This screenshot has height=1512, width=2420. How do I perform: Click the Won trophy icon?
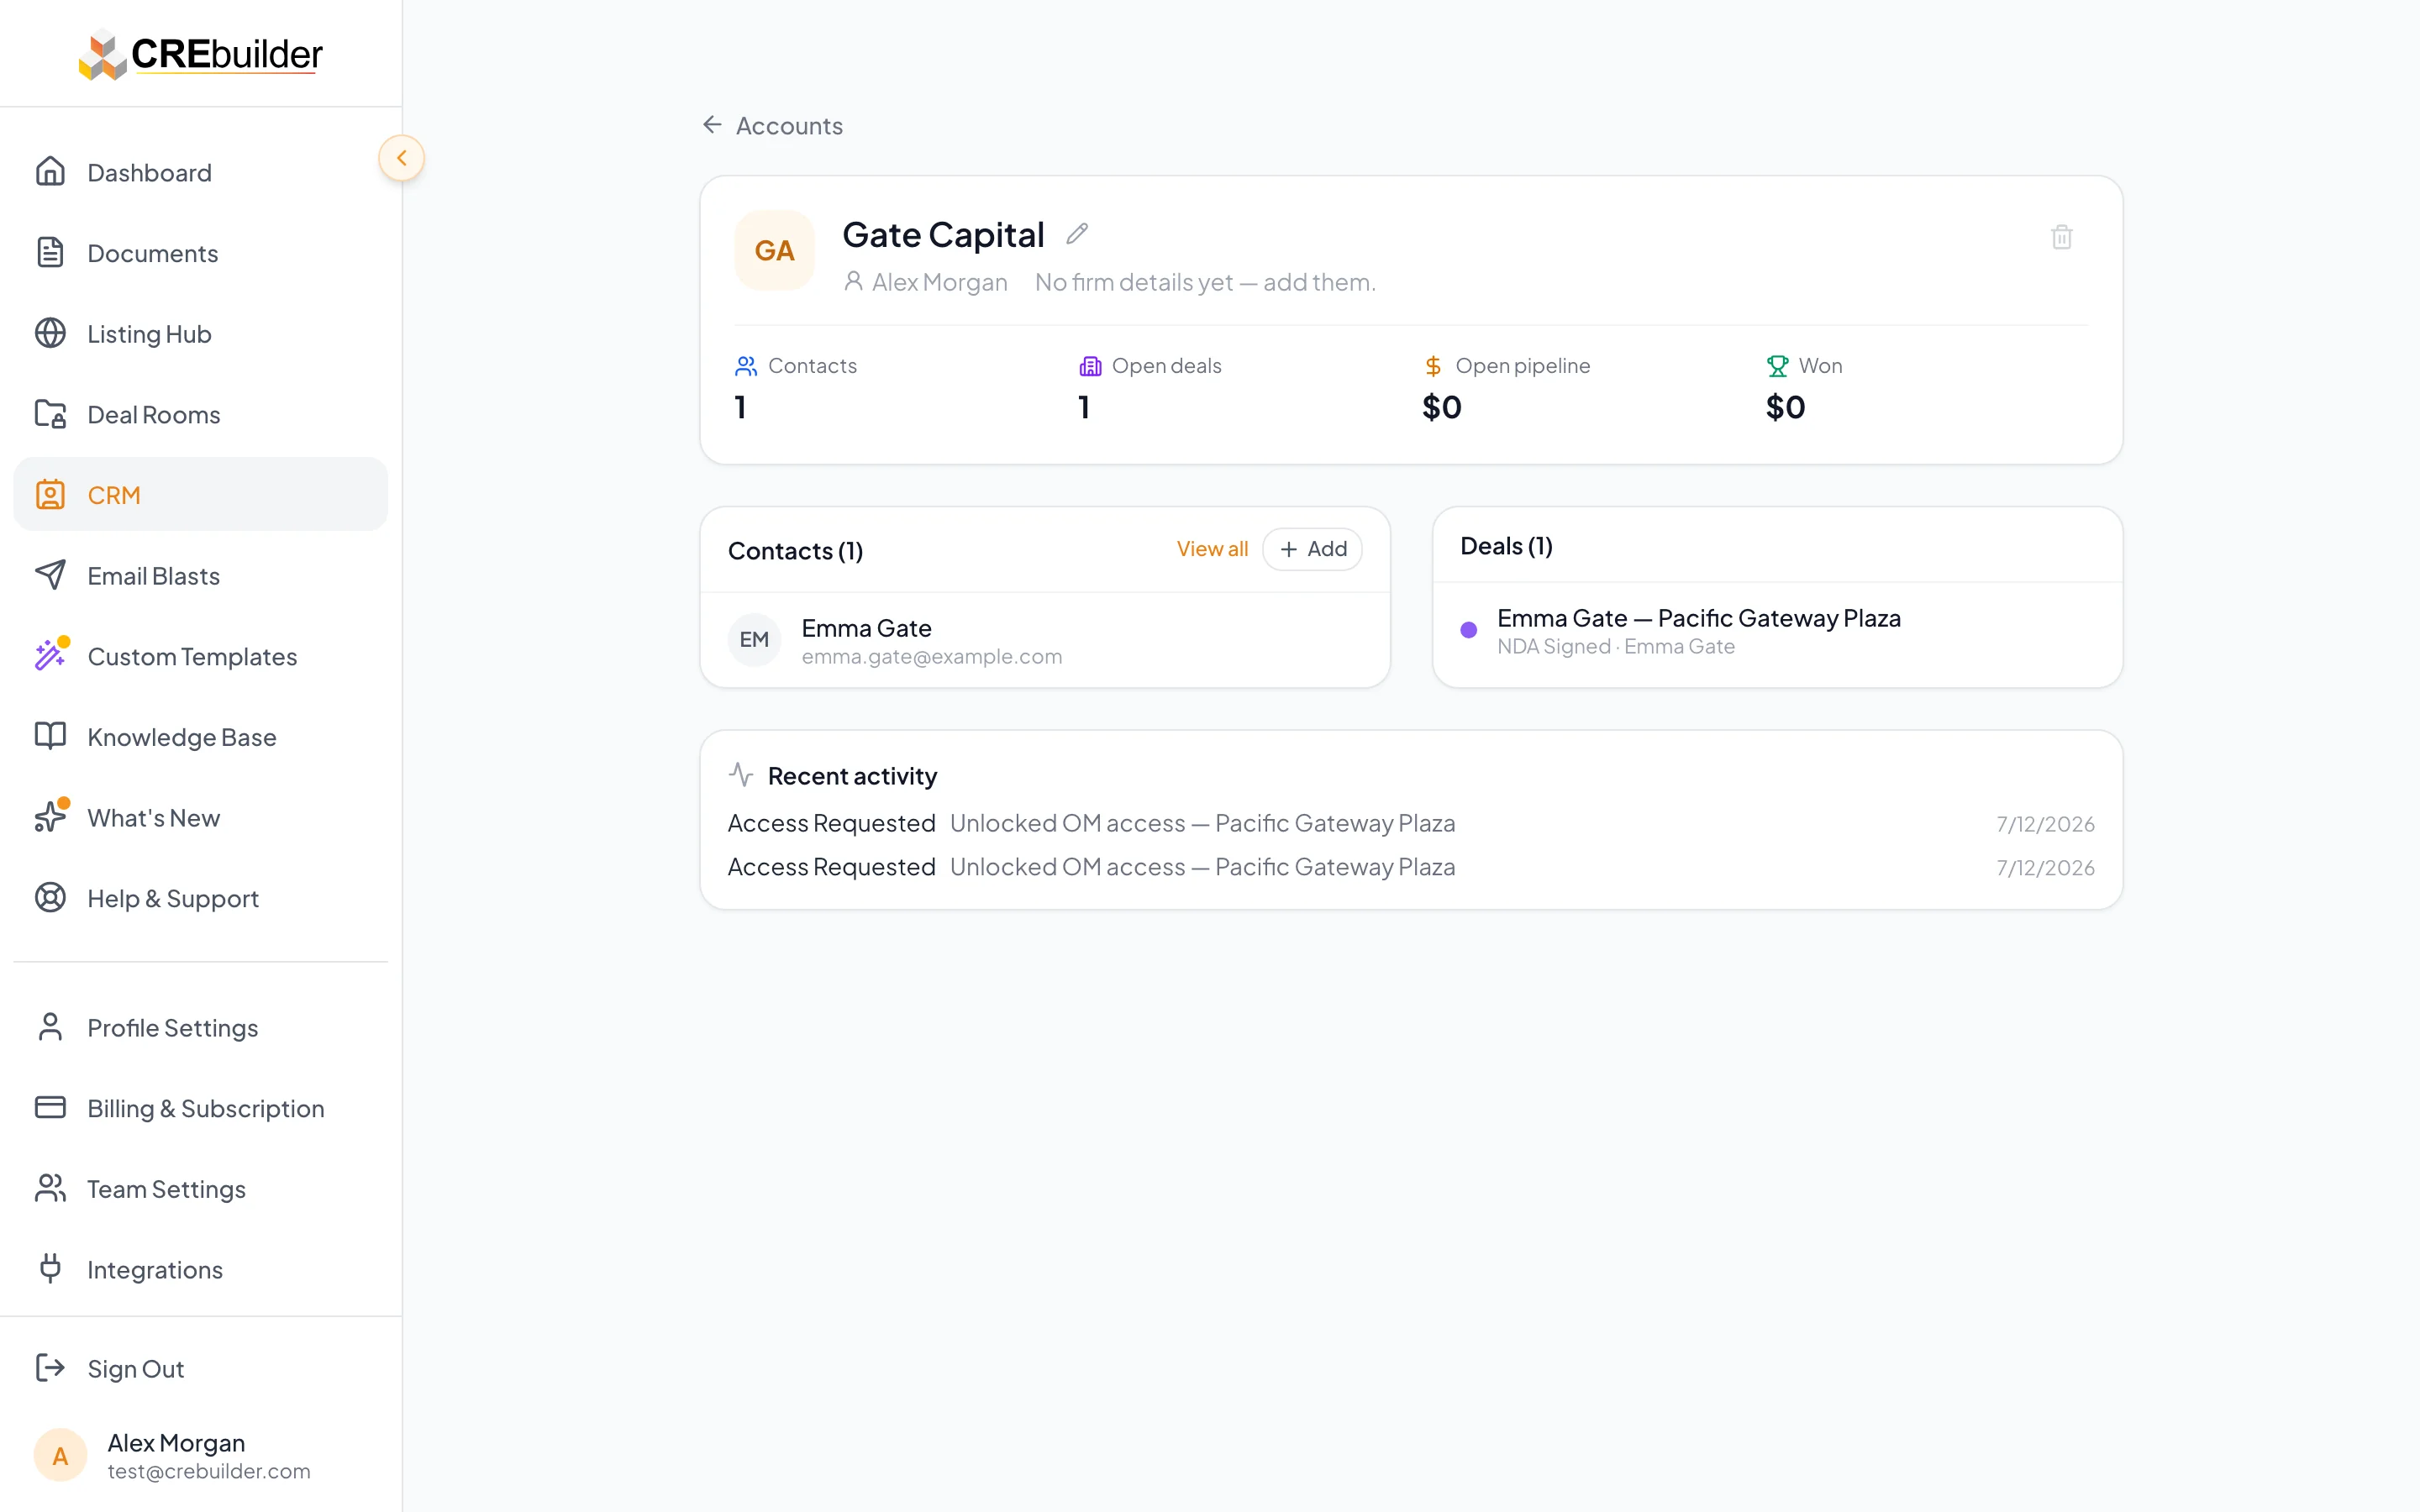[x=1777, y=366]
